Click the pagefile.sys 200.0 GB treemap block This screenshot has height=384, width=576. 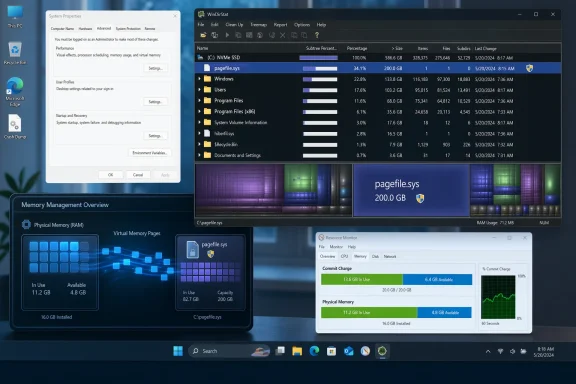(x=411, y=190)
